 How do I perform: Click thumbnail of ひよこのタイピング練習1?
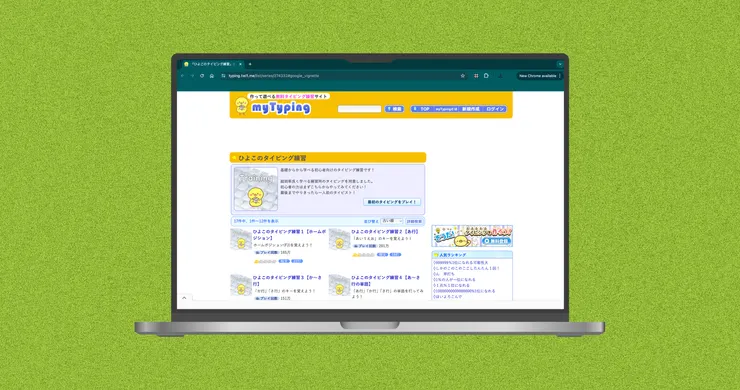[241, 239]
